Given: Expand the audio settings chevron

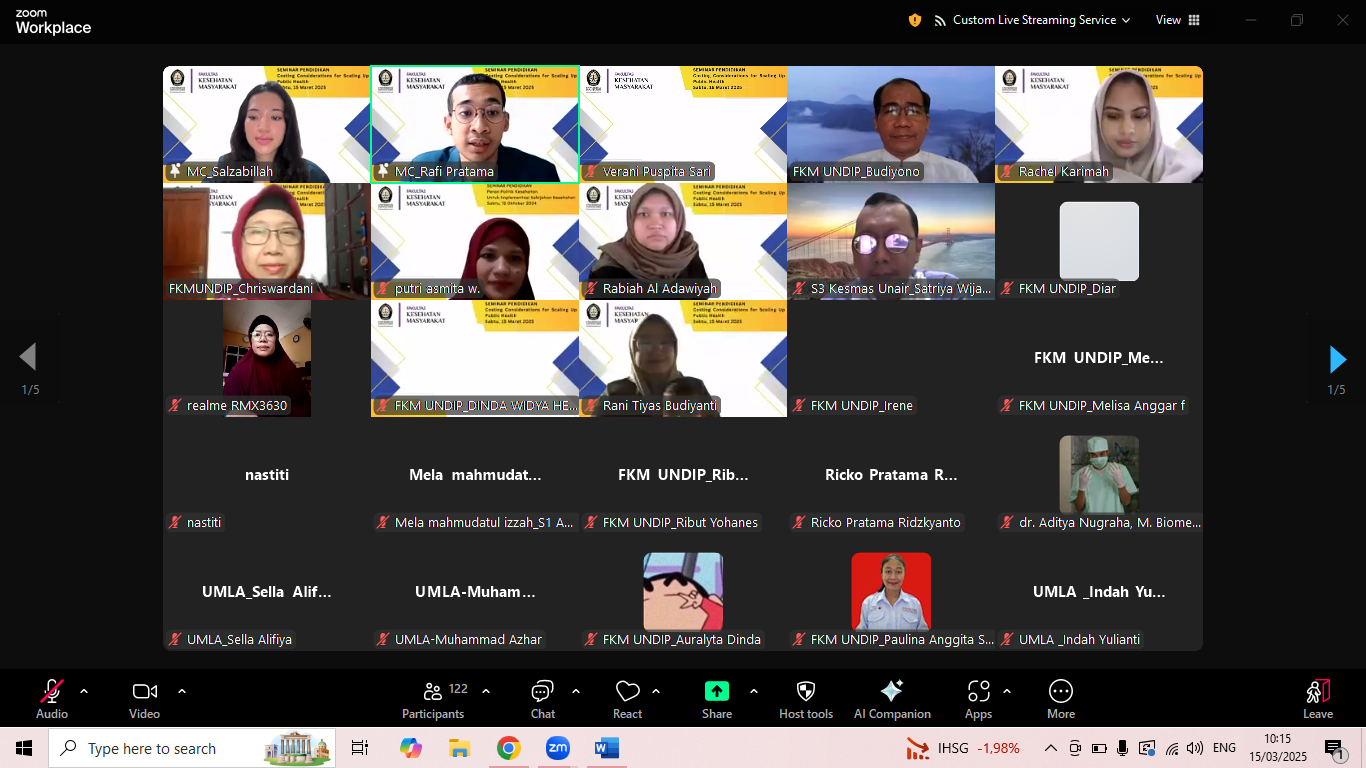Looking at the screenshot, I should click(84, 691).
